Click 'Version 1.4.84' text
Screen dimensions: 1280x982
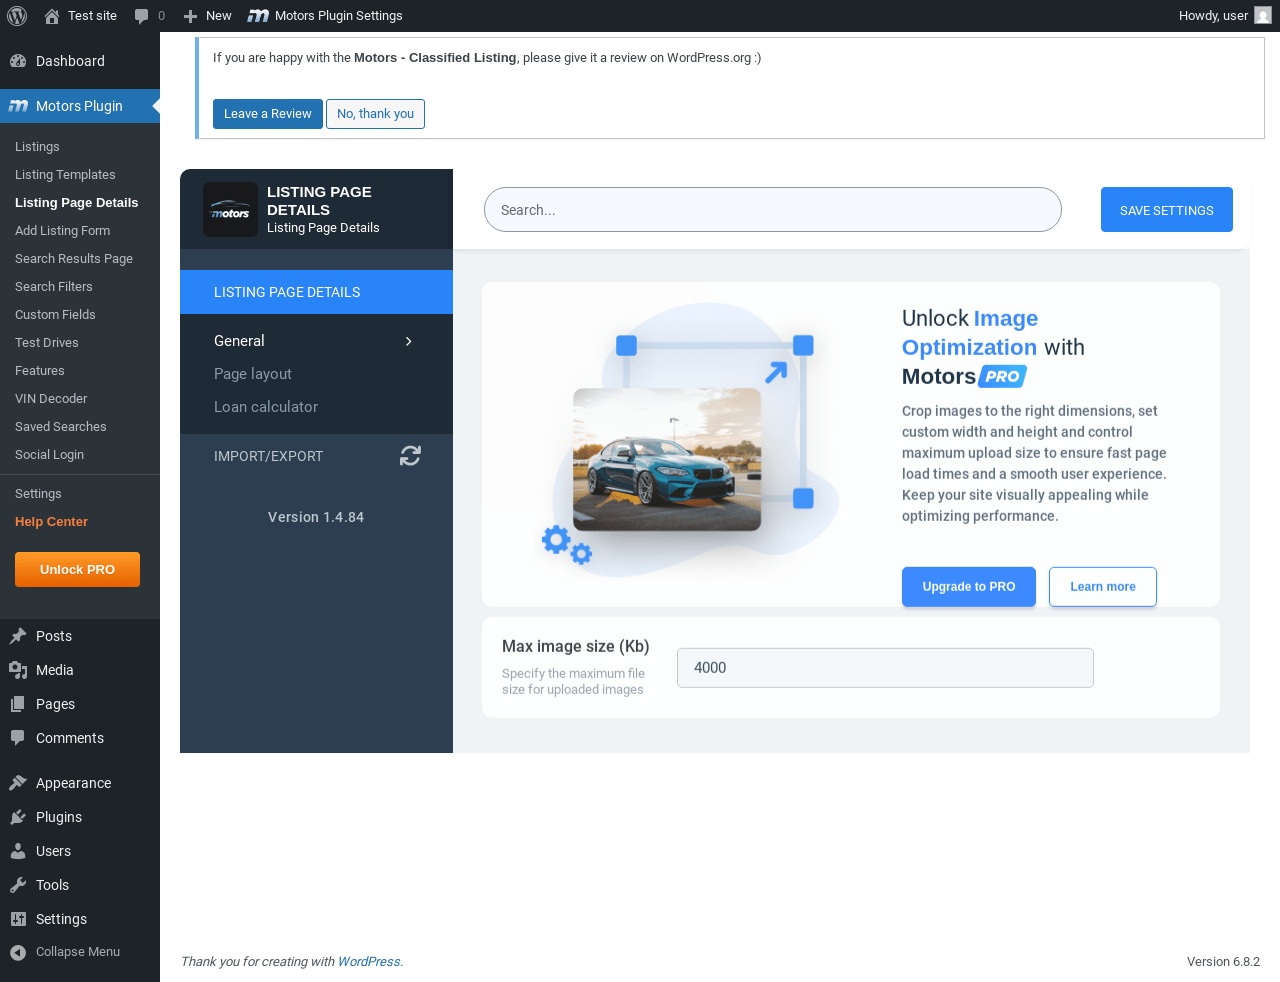[316, 517]
